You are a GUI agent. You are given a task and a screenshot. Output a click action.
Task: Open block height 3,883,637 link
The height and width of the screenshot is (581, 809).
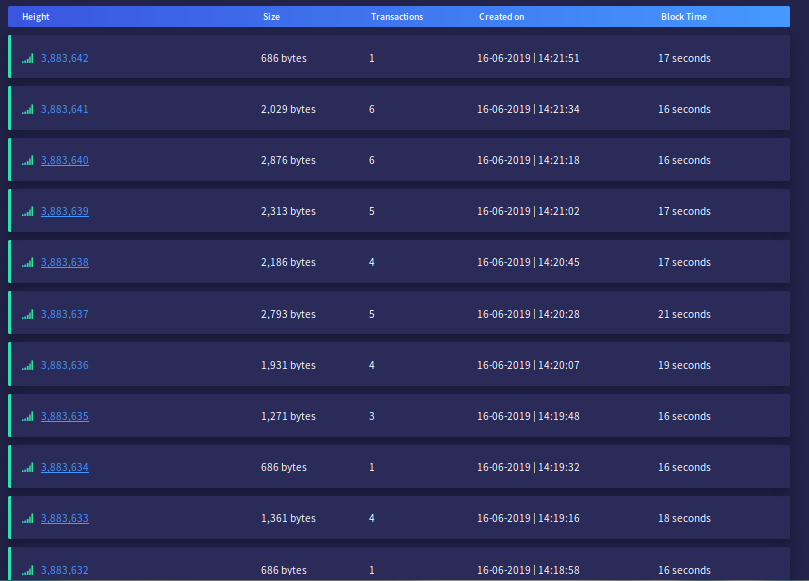coord(65,314)
